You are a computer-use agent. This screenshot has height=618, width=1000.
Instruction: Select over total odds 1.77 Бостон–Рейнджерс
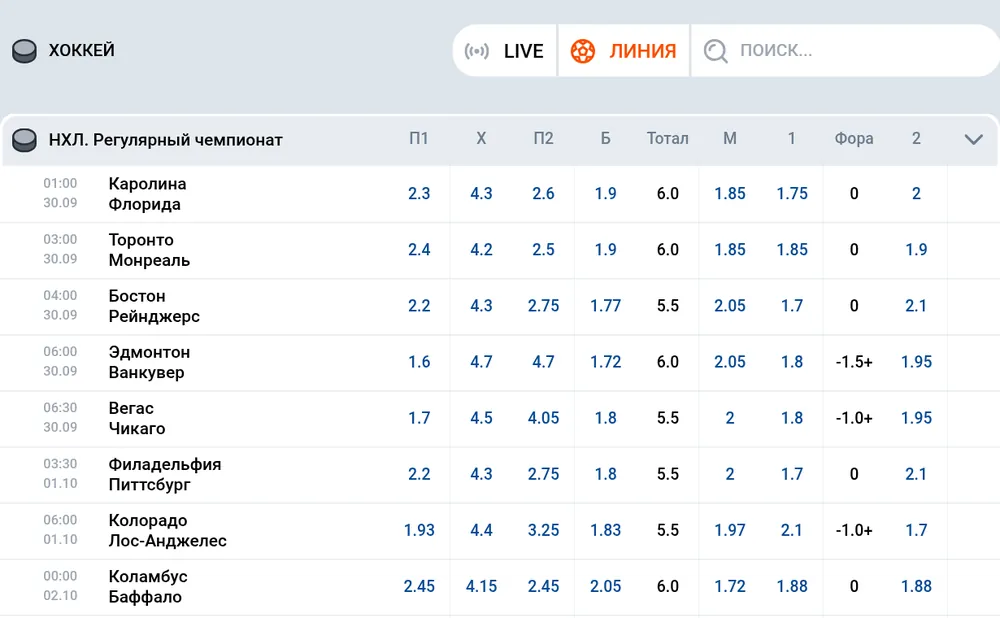[x=605, y=305]
